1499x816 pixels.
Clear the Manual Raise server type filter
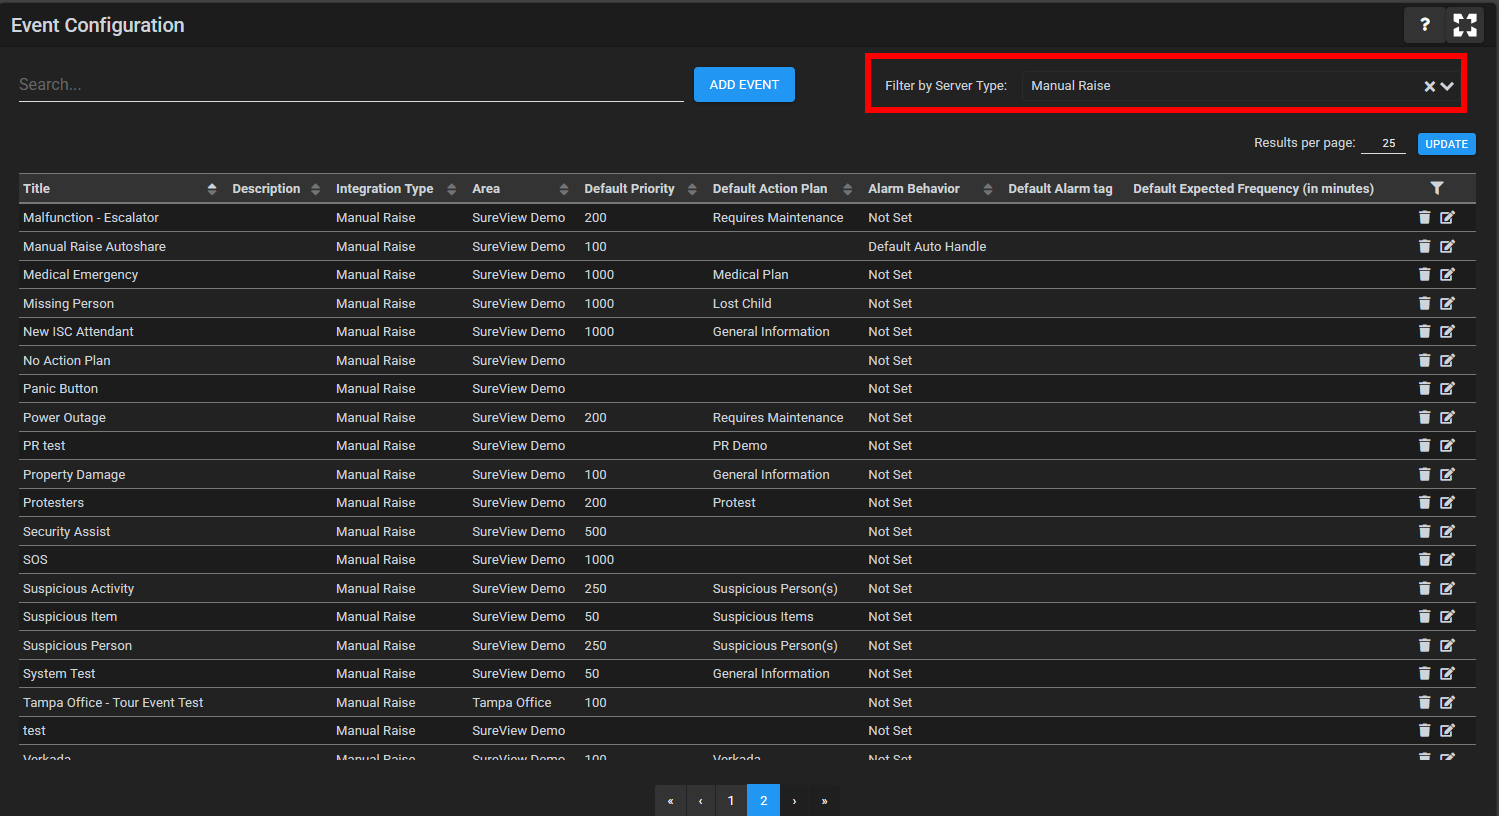coord(1430,86)
